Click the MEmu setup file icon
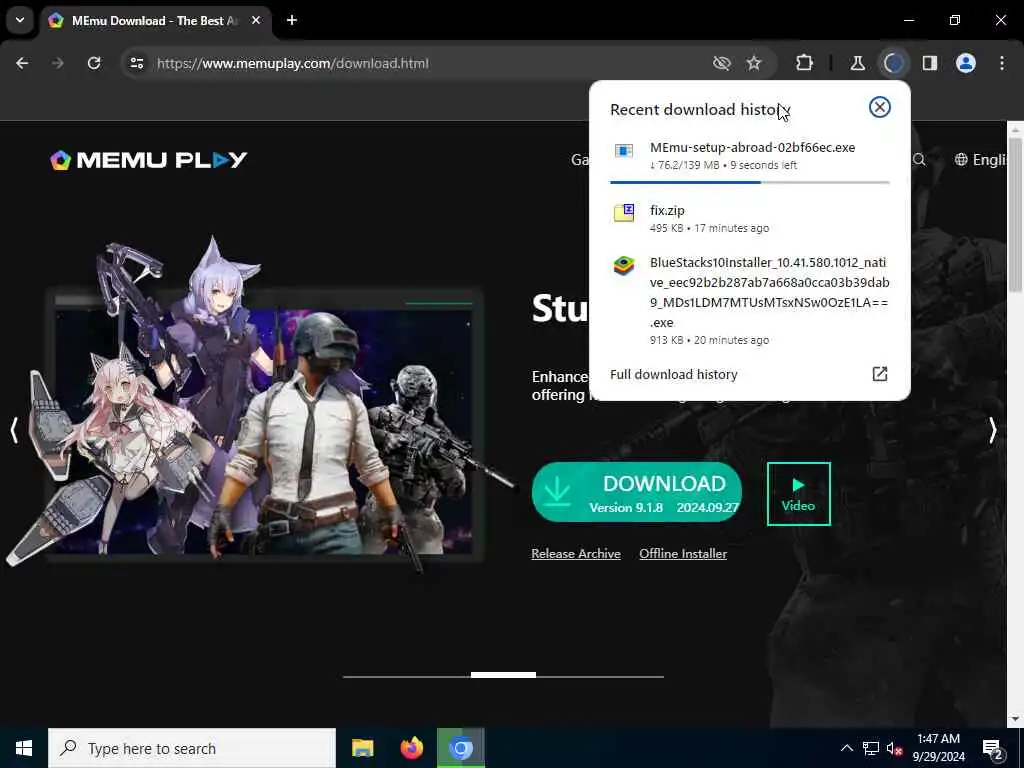1024x768 pixels. 624,151
